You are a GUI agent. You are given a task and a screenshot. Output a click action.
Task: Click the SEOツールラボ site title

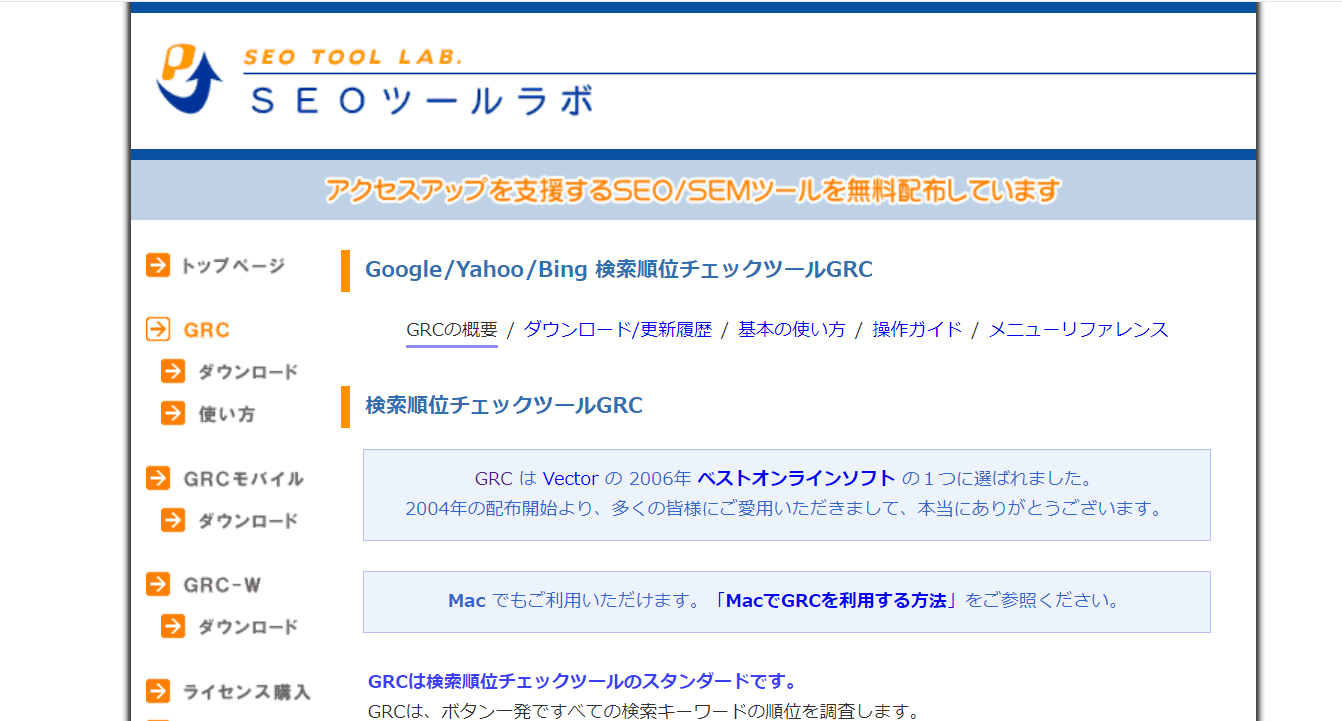pos(422,101)
